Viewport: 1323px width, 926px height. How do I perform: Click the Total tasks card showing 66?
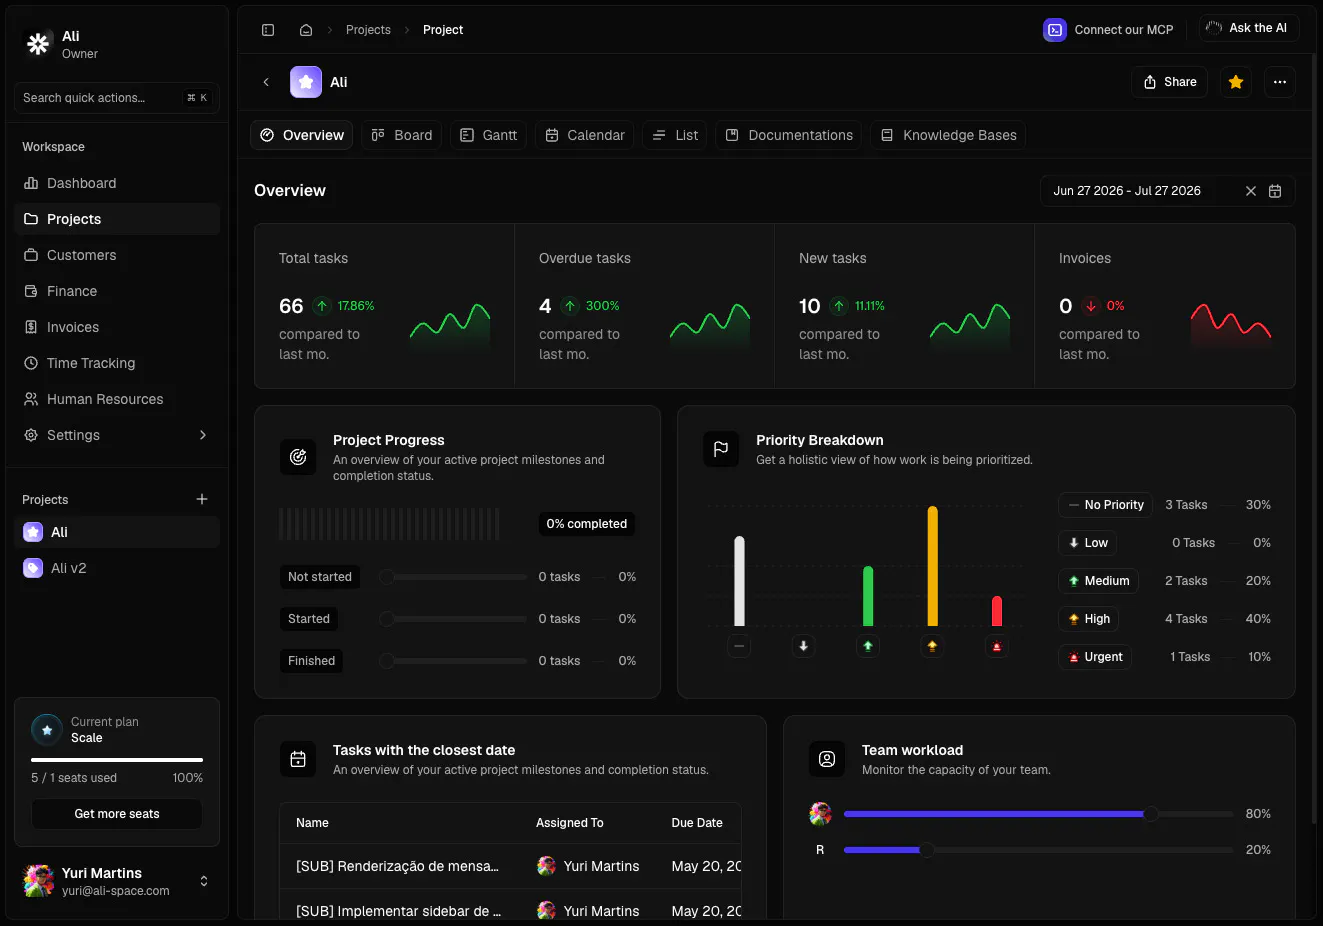(384, 306)
